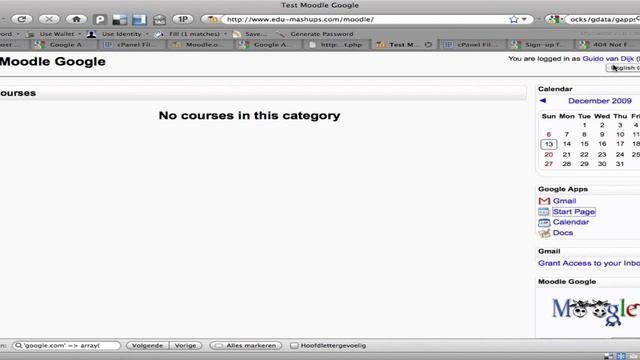
Task: Open Guido van Dijk profile link
Action: coord(608,59)
